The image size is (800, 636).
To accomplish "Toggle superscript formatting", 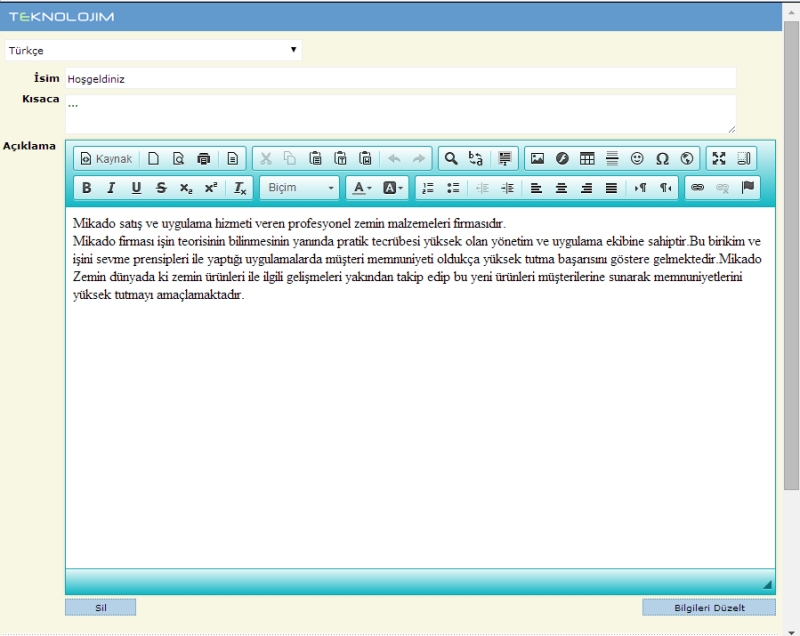I will pos(211,188).
